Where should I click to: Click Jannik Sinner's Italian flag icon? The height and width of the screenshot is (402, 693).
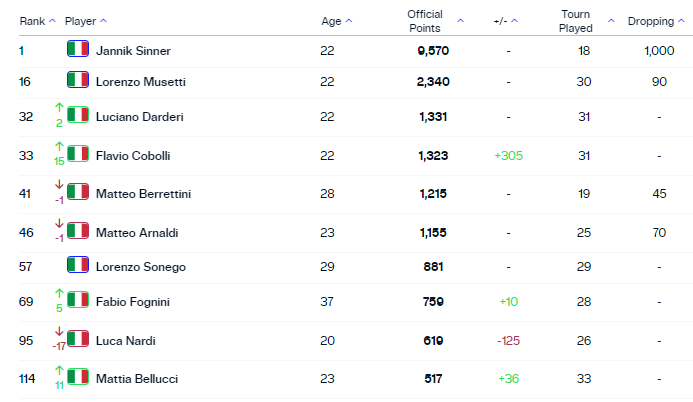point(78,49)
